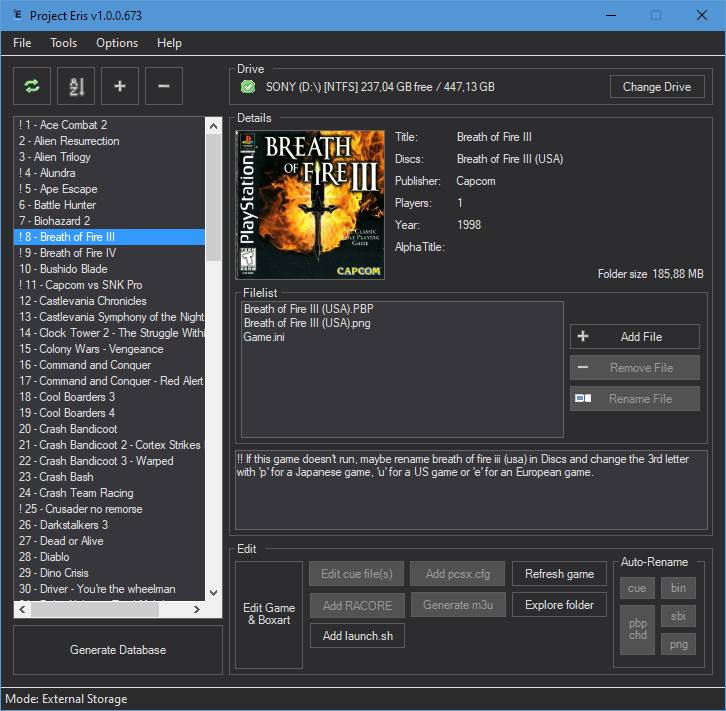Select '4 - Alundra' game
Screen dimensions: 726x711
click(x=109, y=173)
